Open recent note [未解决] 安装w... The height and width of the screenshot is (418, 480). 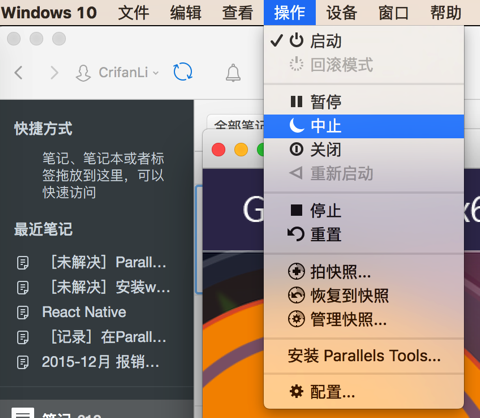110,287
